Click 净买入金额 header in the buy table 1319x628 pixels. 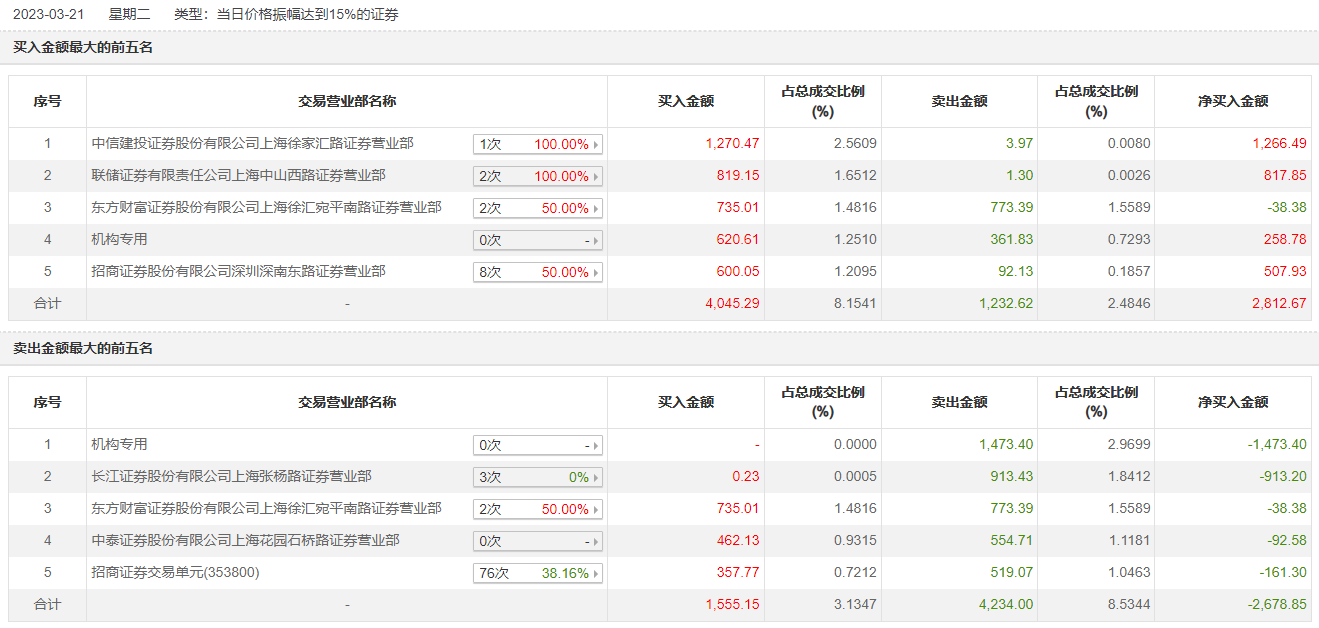1233,101
